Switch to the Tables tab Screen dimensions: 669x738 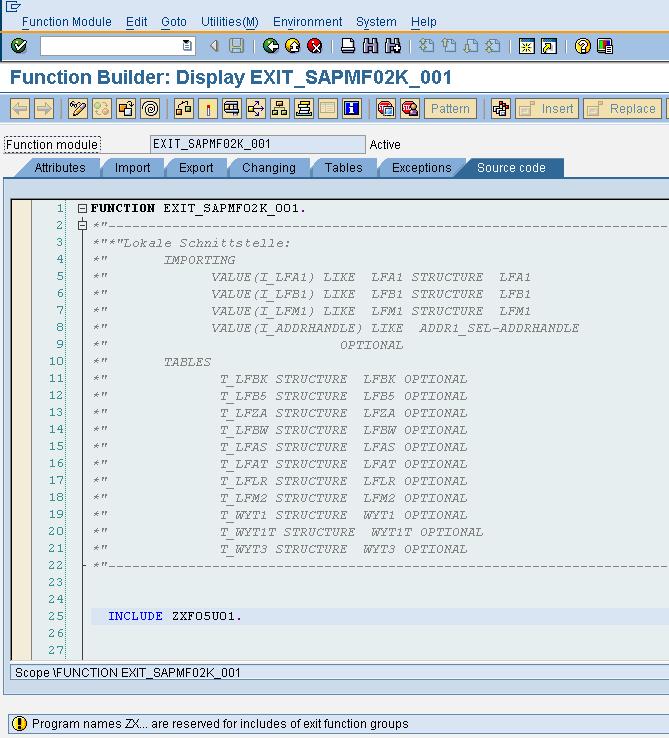pos(344,168)
